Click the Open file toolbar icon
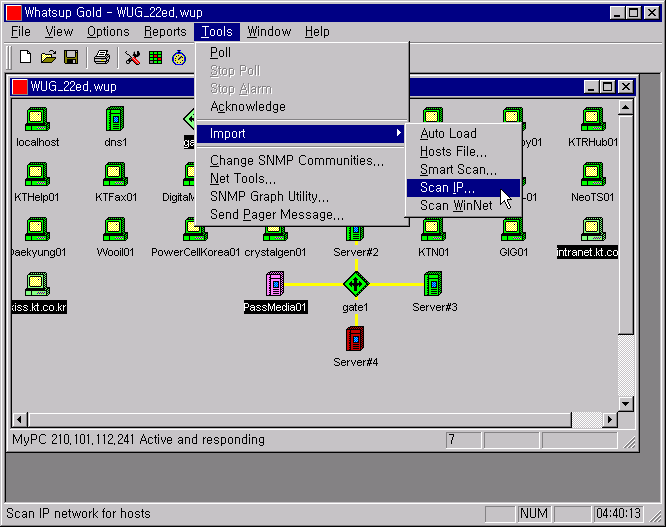This screenshot has width=666, height=527. [x=48, y=57]
